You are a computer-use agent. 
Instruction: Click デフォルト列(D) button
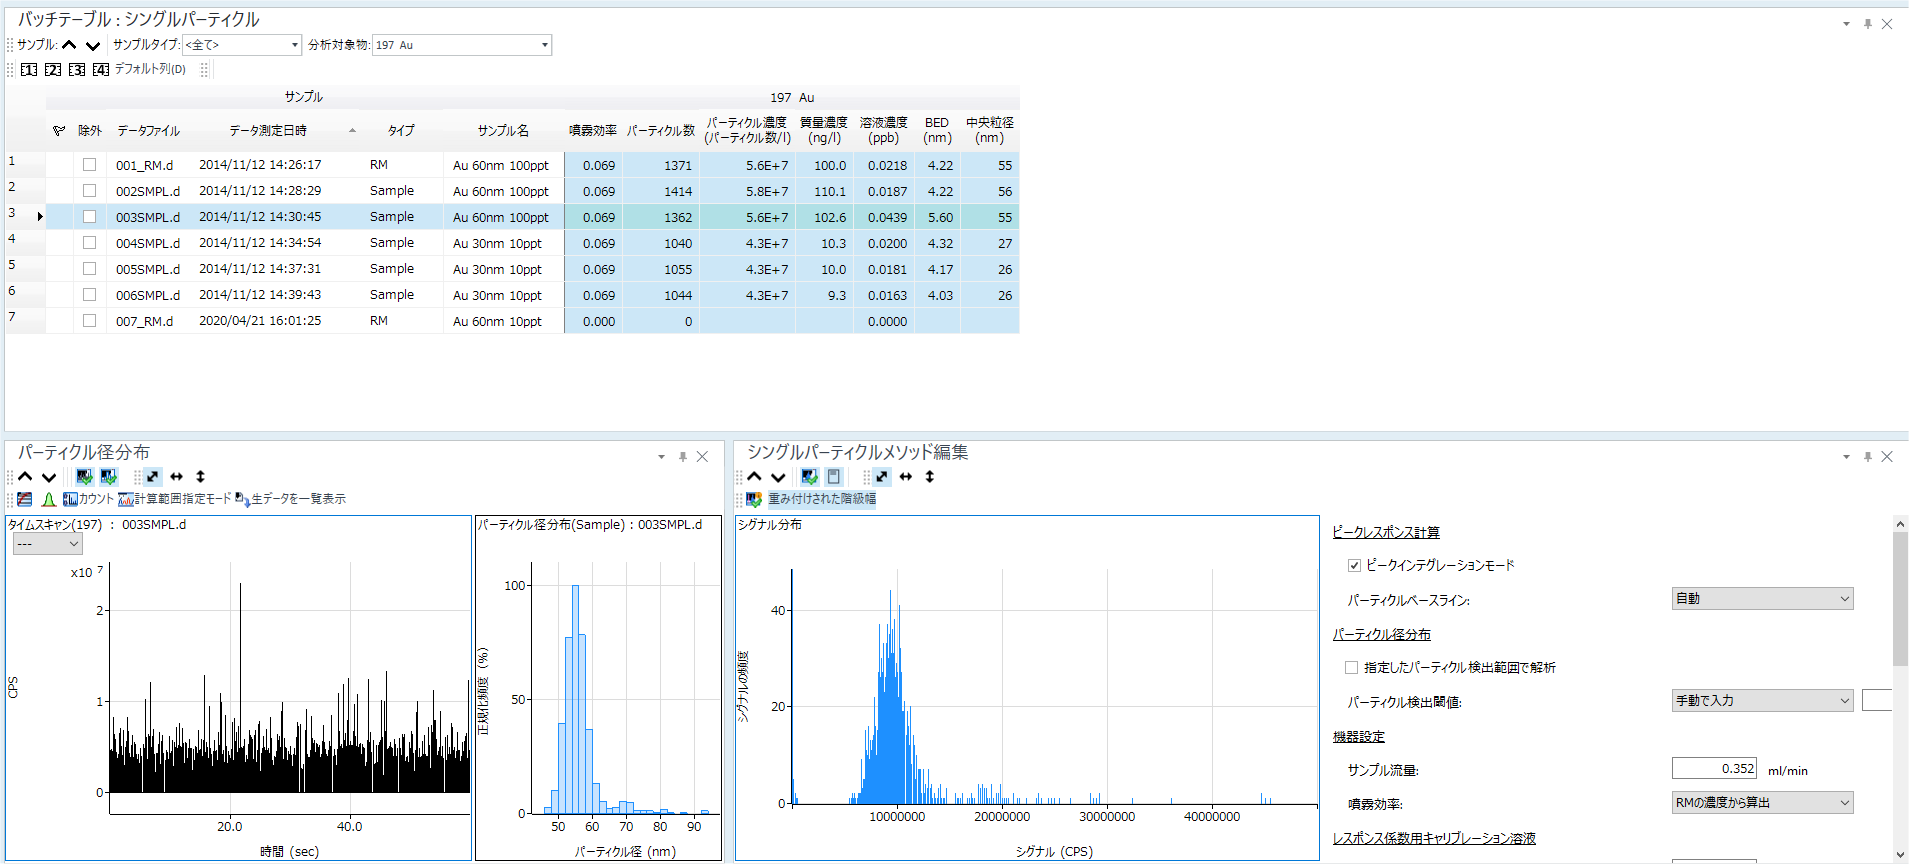150,69
